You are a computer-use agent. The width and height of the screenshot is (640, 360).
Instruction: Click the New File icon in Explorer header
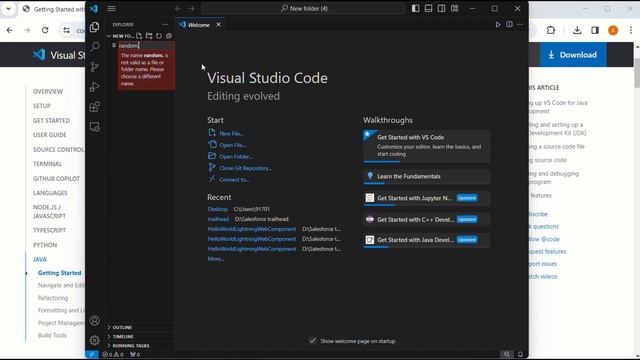pyautogui.click(x=139, y=36)
